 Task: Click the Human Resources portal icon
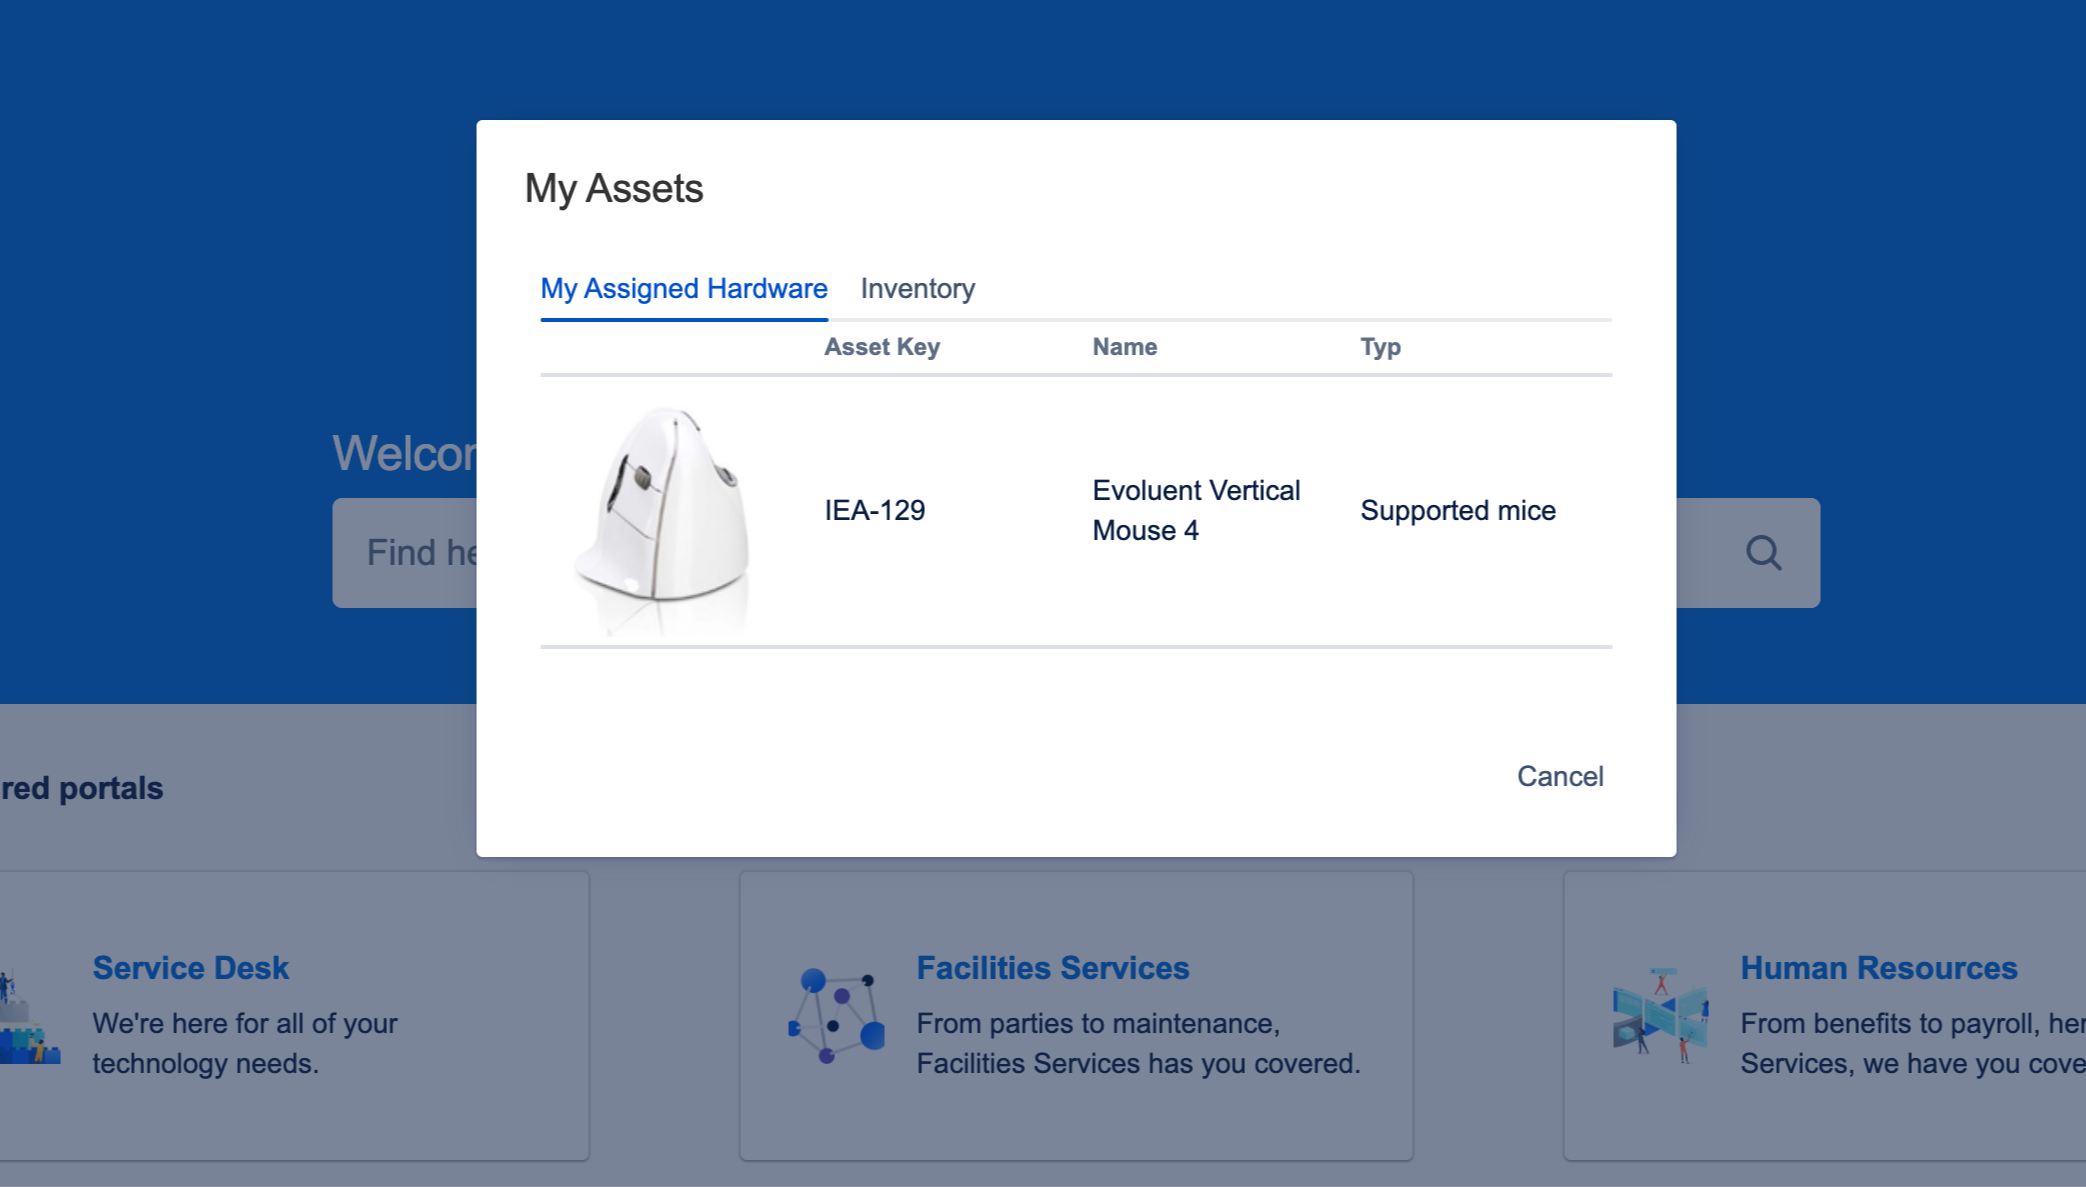click(1660, 1010)
